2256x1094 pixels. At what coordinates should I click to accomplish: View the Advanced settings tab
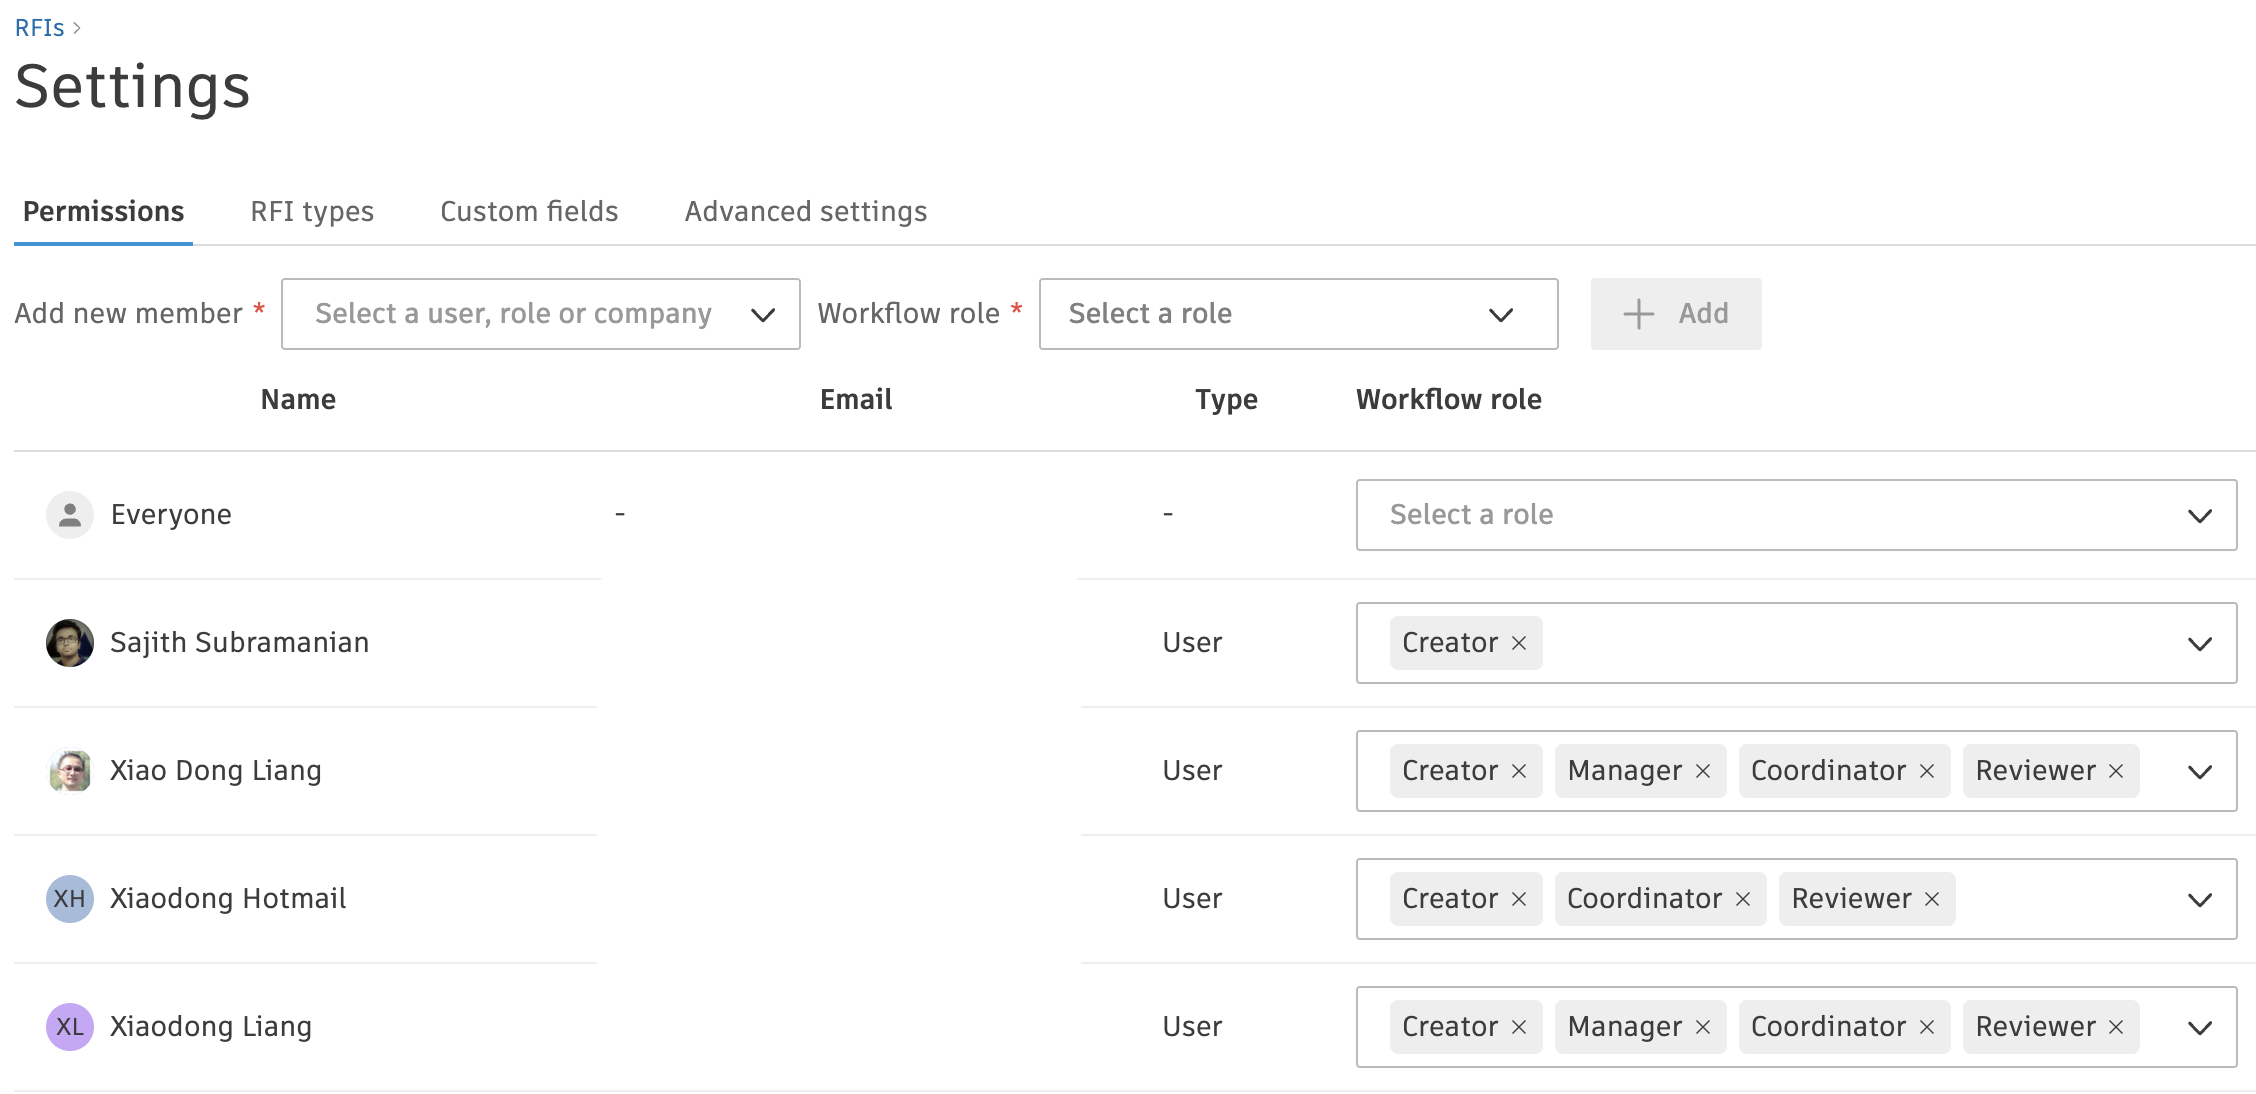805,211
